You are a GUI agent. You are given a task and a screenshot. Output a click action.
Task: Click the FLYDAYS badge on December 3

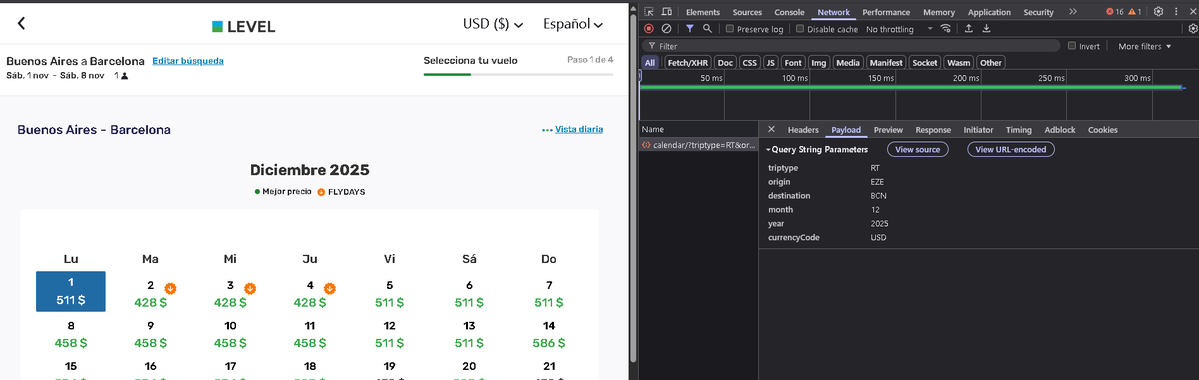[x=249, y=288]
